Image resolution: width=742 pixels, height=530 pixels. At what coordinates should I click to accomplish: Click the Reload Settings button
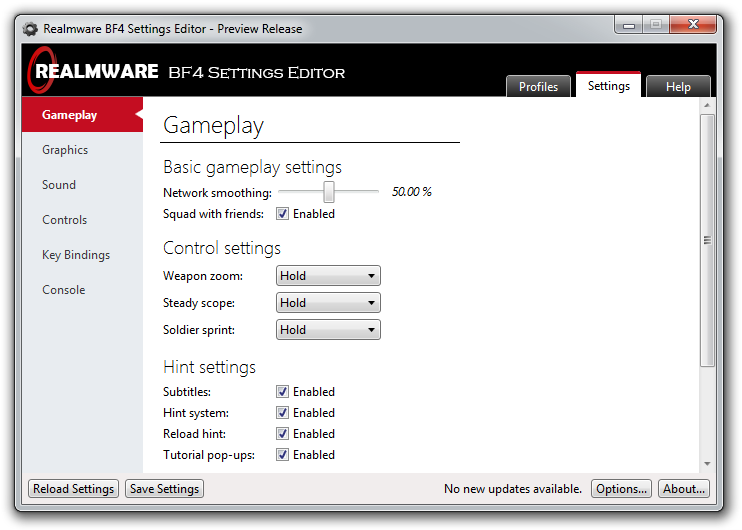pos(73,488)
